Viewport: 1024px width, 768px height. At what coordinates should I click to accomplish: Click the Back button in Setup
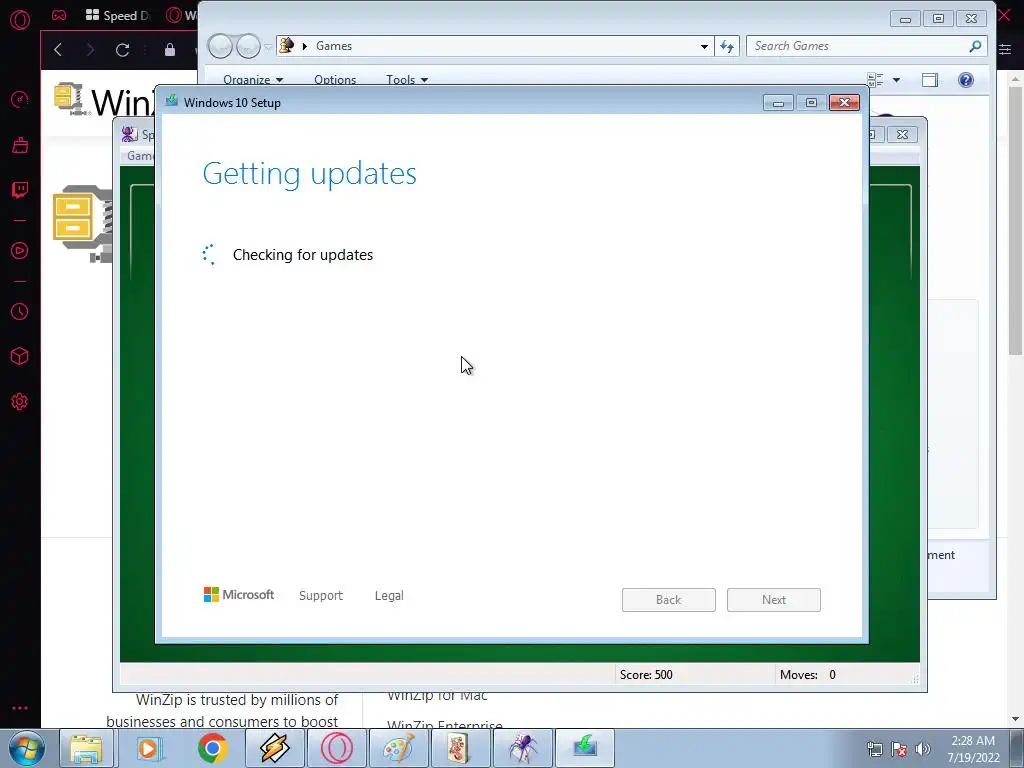[669, 600]
